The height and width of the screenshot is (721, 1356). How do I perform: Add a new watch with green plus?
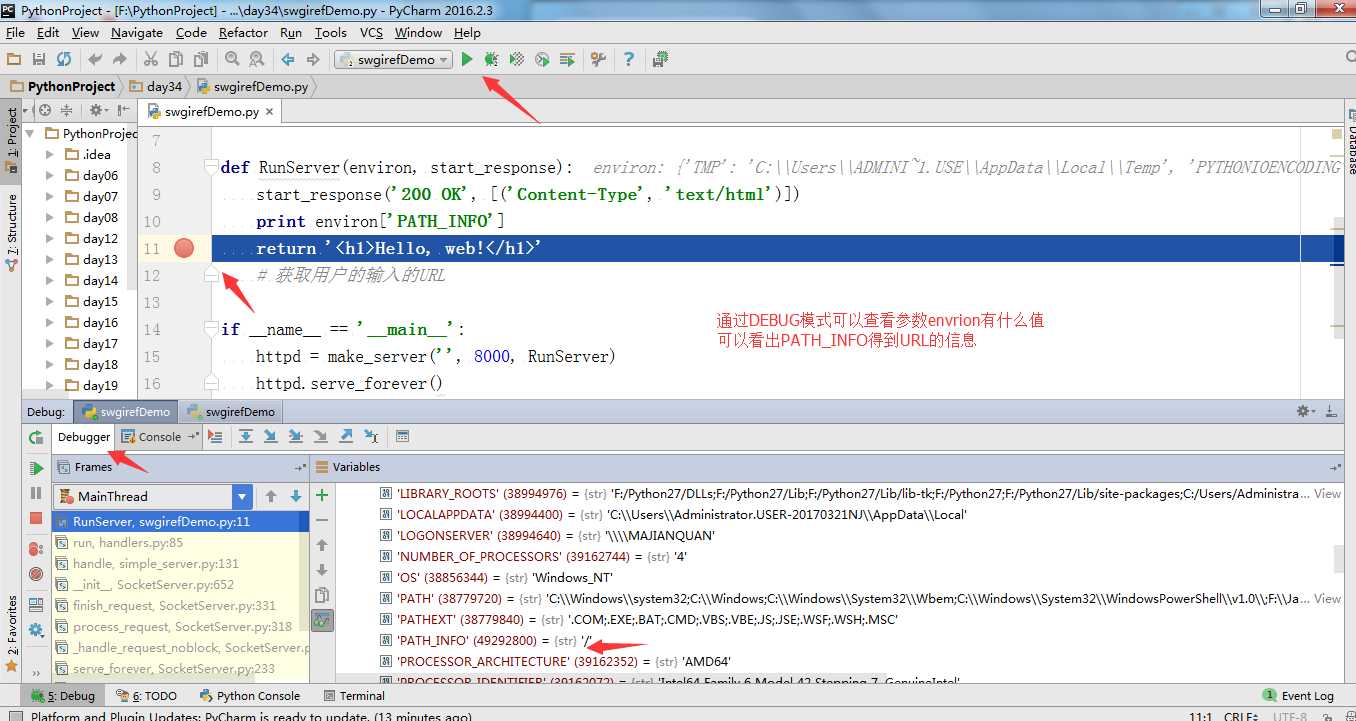pos(322,495)
